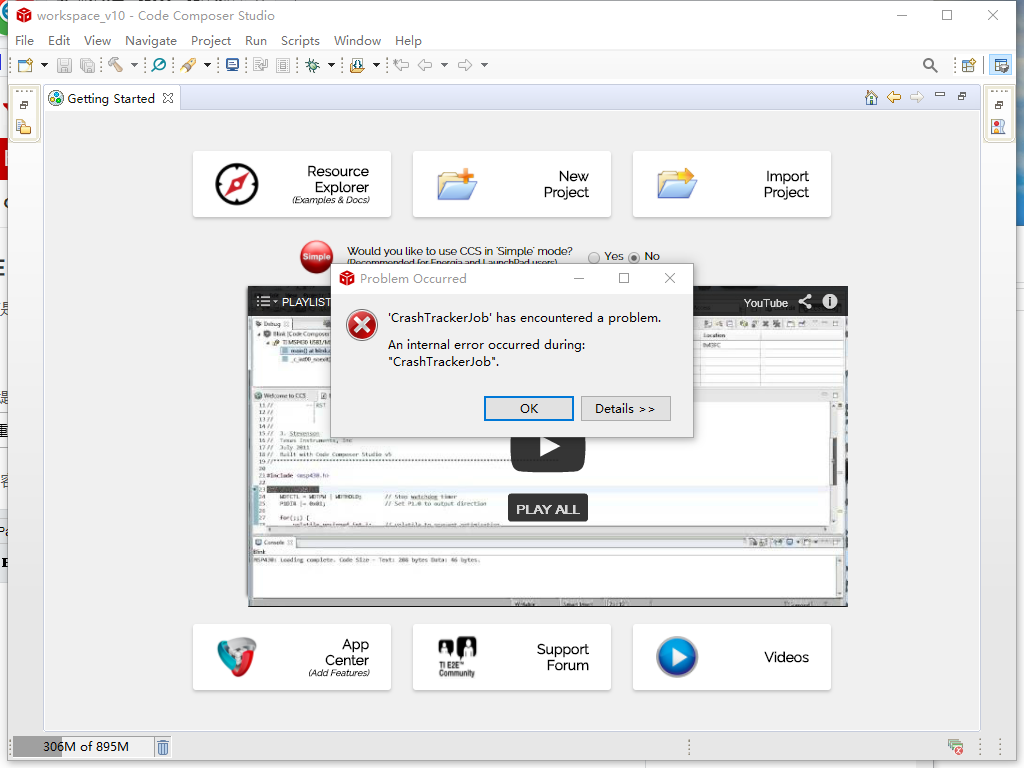This screenshot has height=768, width=1024.
Task: Click the blue slashed-circle toolbar icon
Action: 159,65
